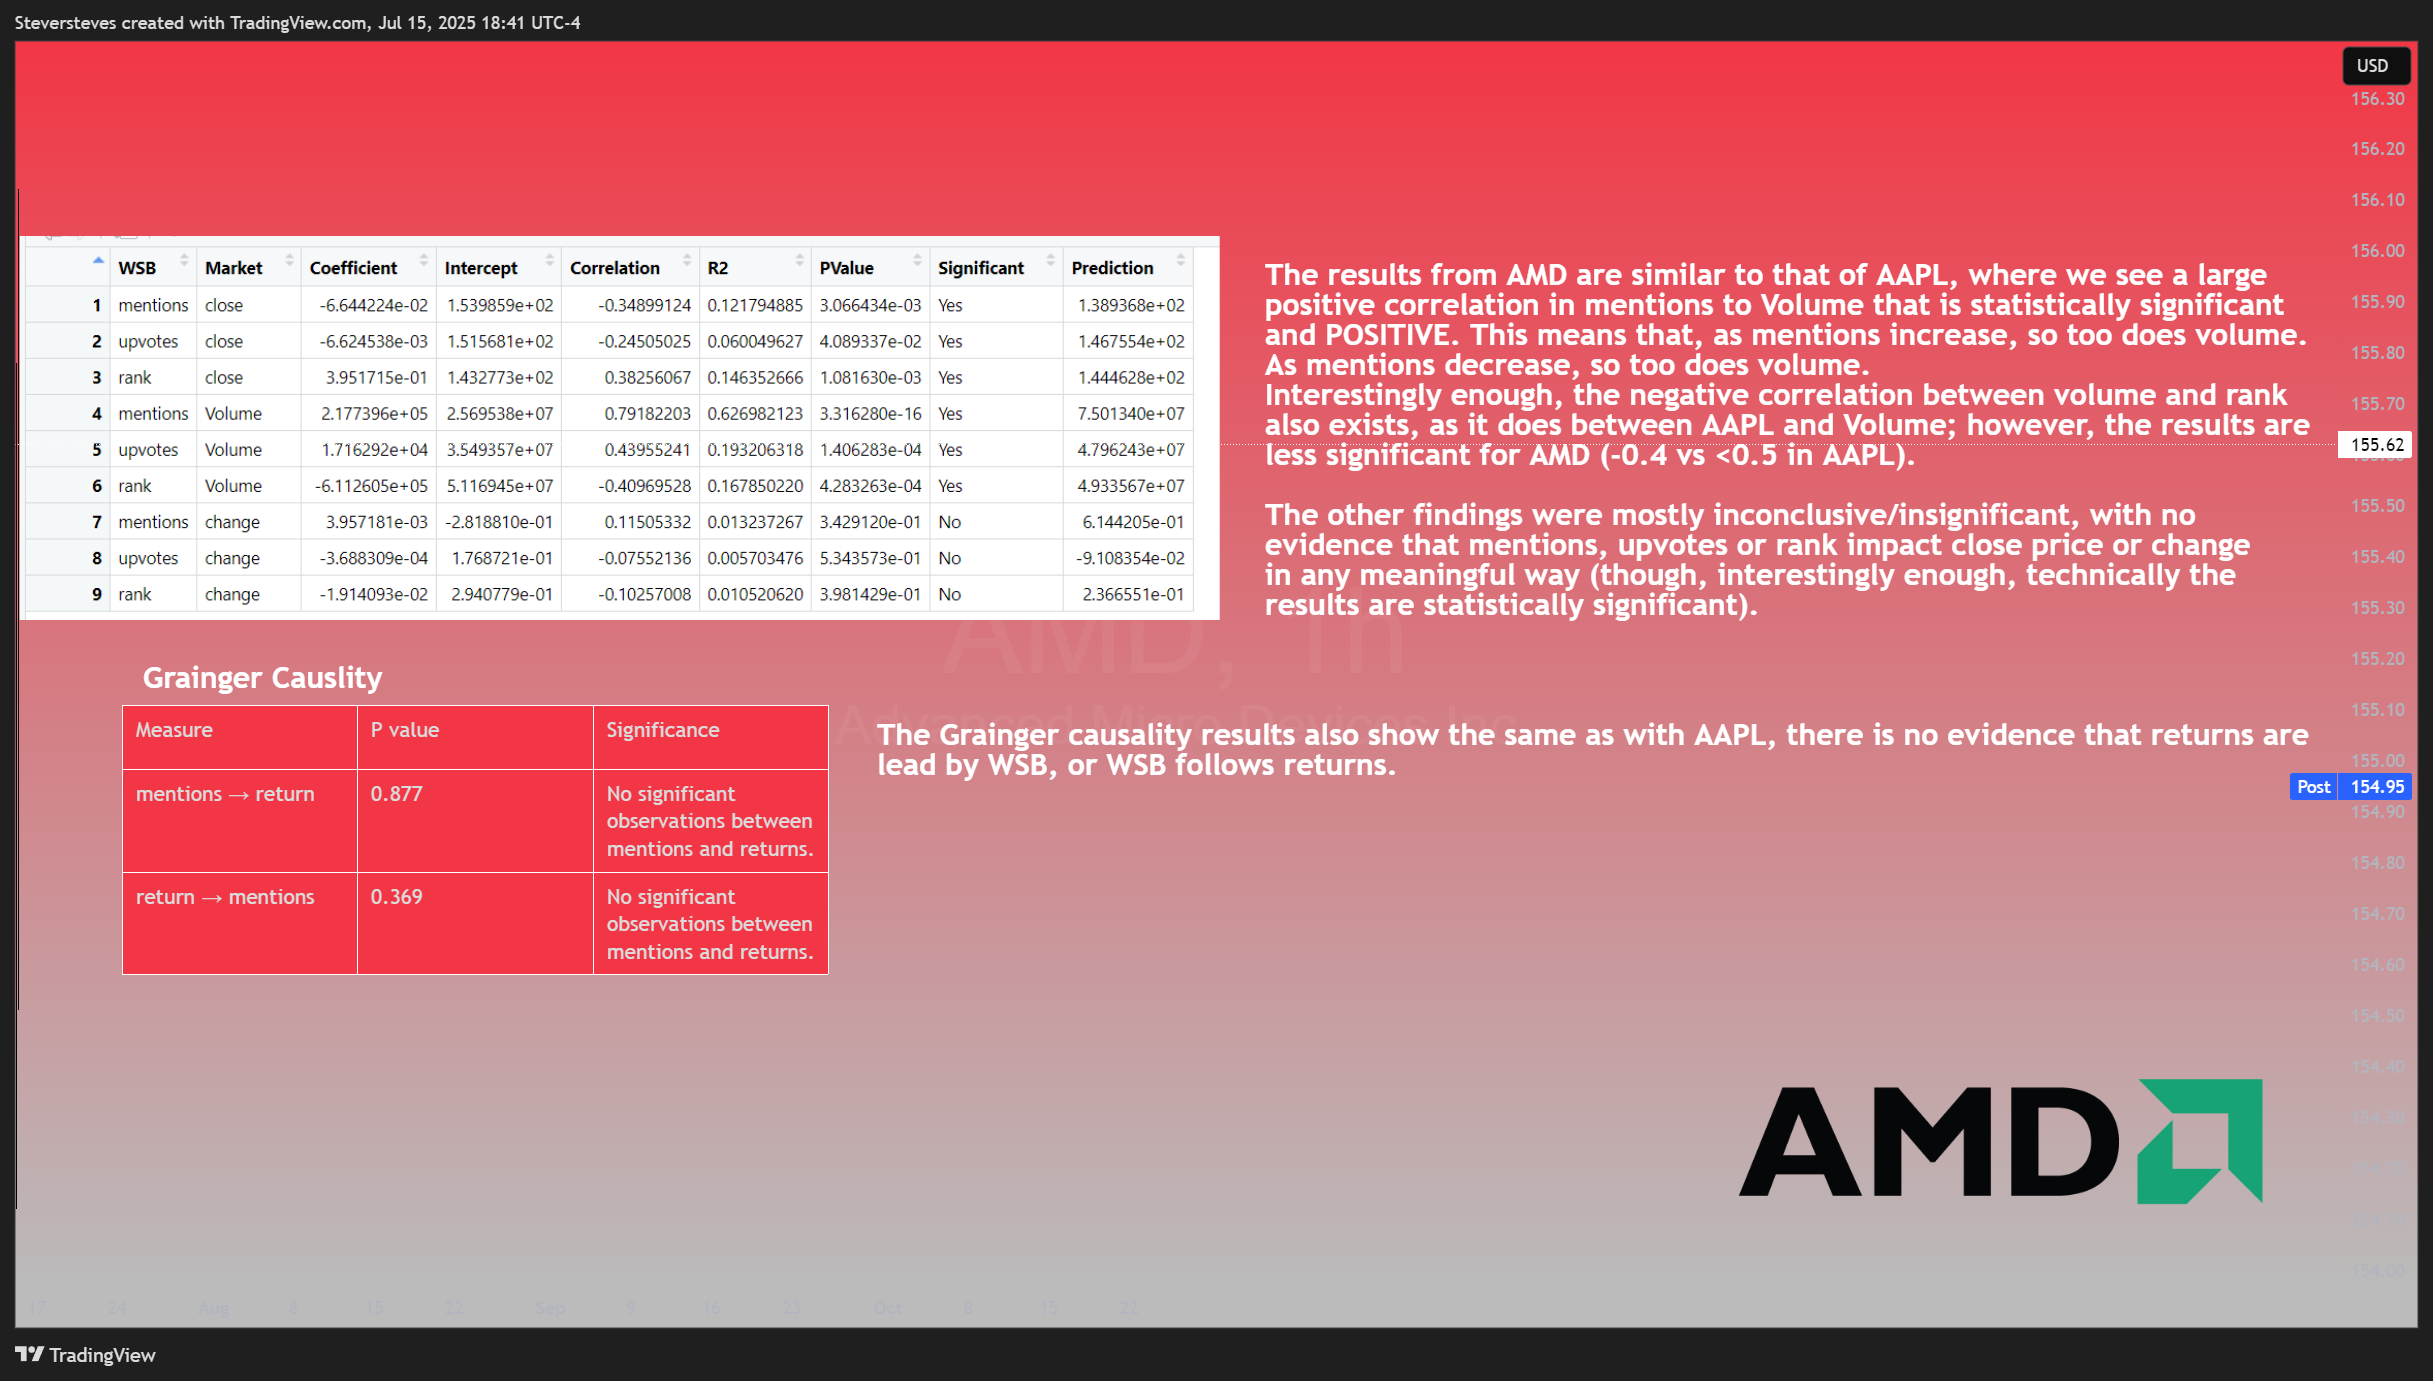Click the prediction value 1.389368e+02
Viewport: 2433px width, 1381px height.
pyautogui.click(x=1131, y=305)
